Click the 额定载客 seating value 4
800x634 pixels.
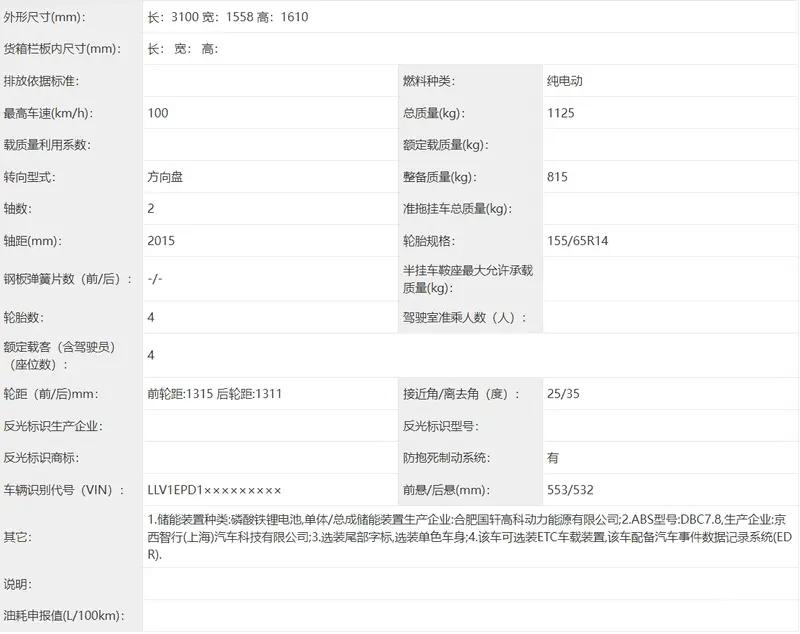click(149, 354)
